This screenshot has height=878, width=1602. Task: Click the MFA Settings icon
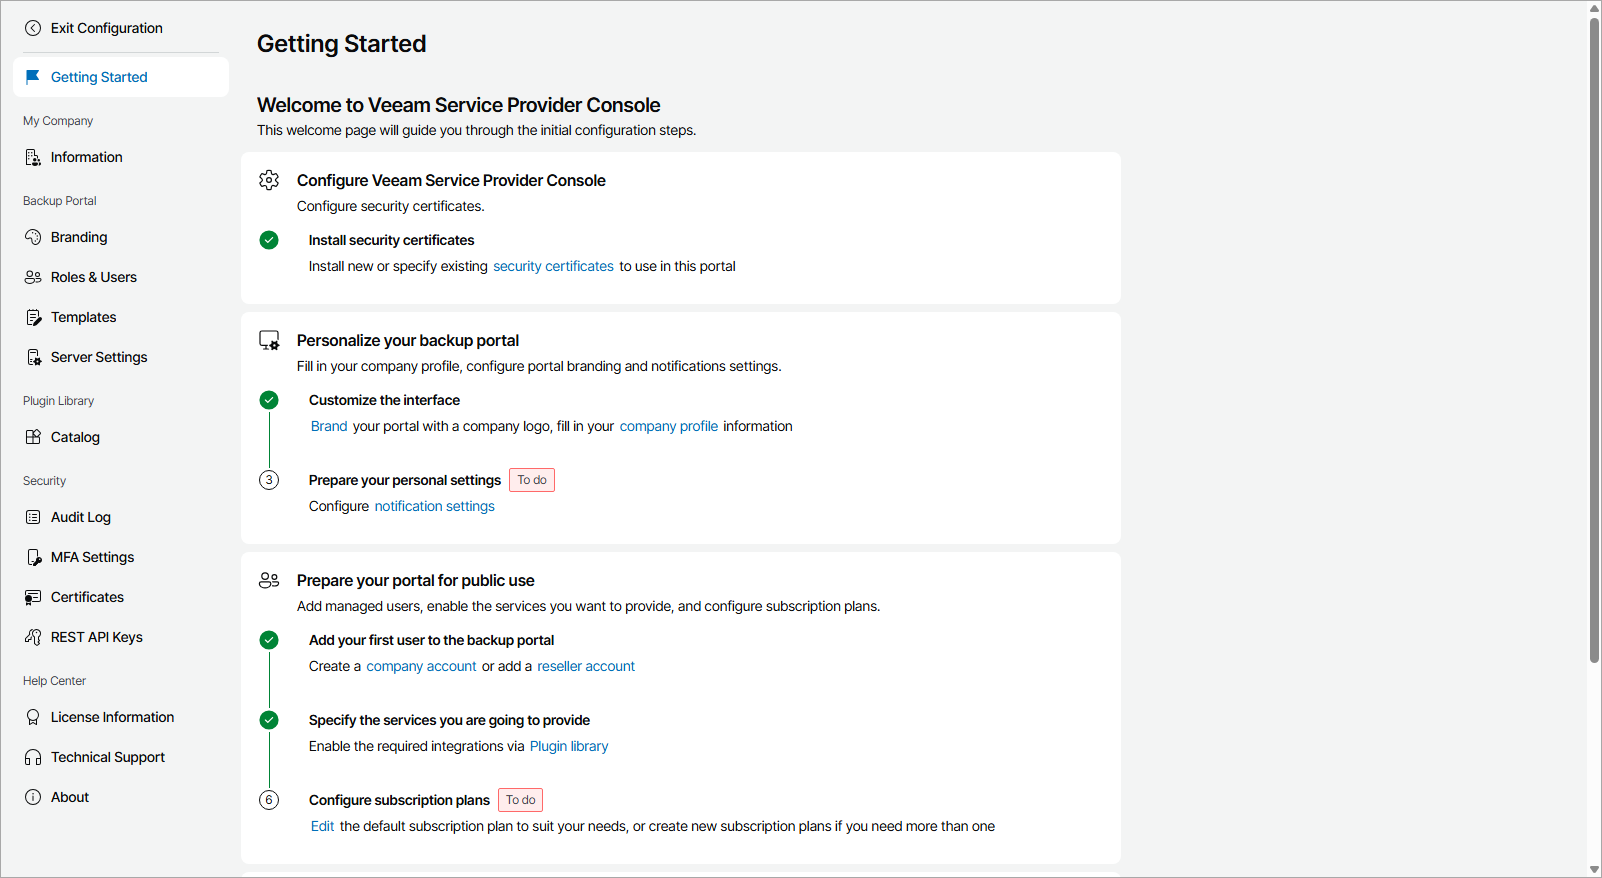[33, 557]
